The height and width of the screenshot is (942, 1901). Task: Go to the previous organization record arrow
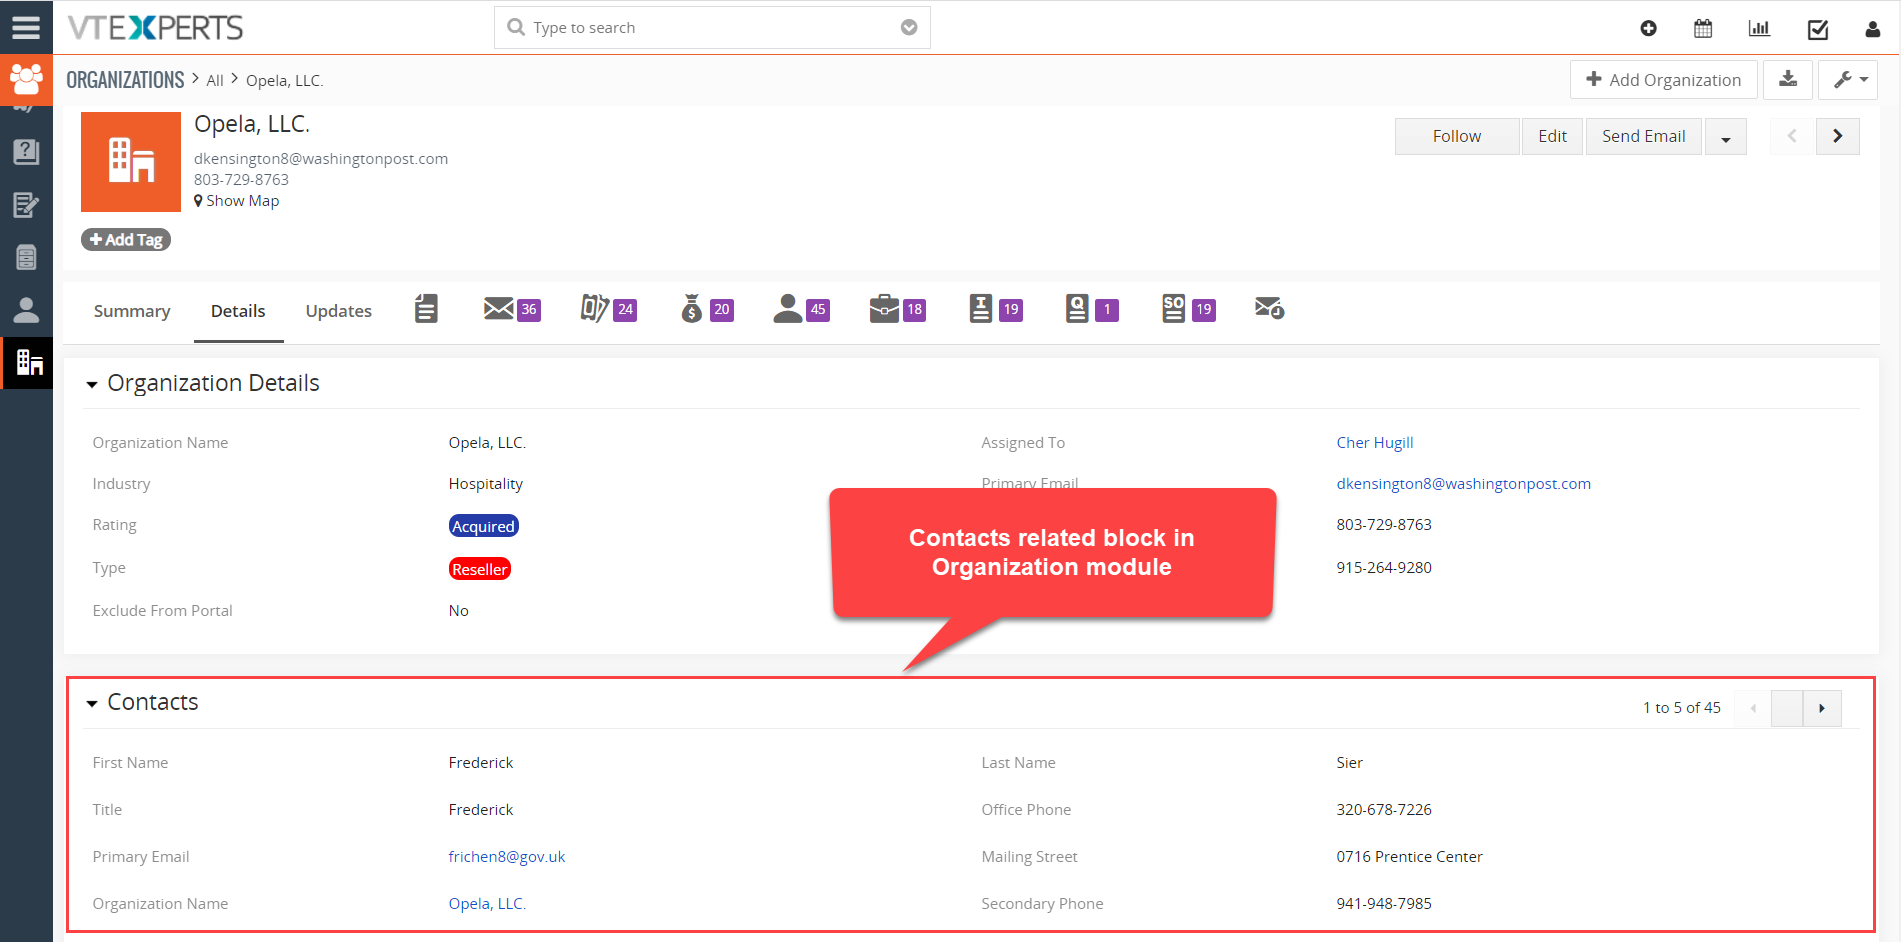tap(1792, 136)
